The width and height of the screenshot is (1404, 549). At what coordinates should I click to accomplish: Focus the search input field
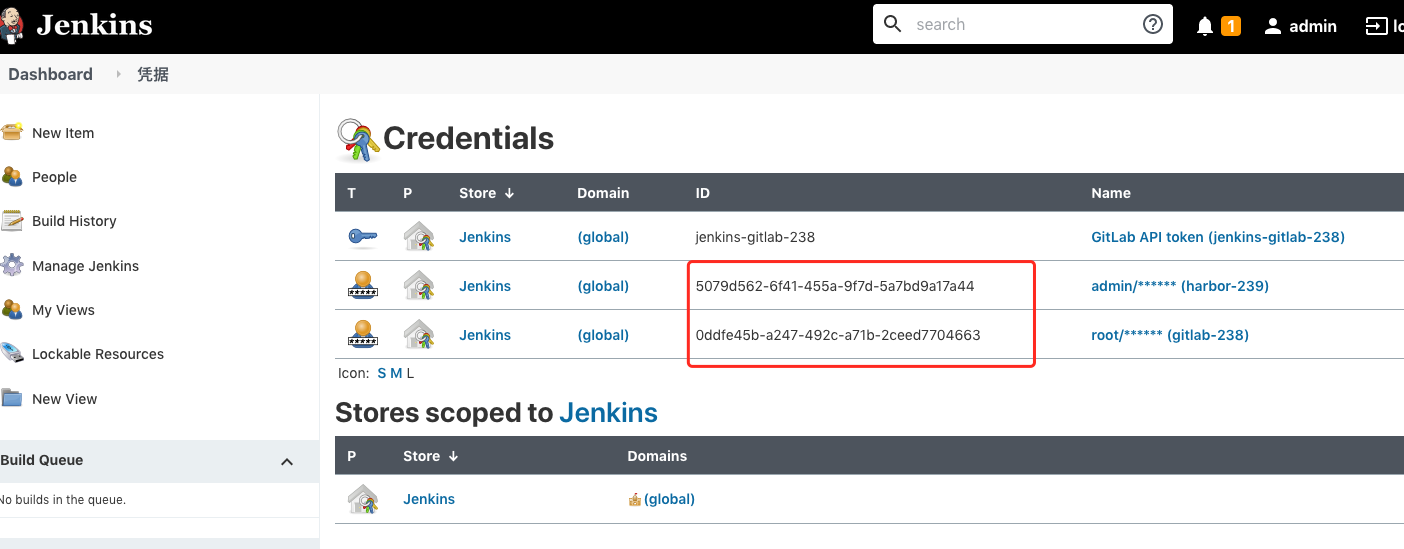1024,25
